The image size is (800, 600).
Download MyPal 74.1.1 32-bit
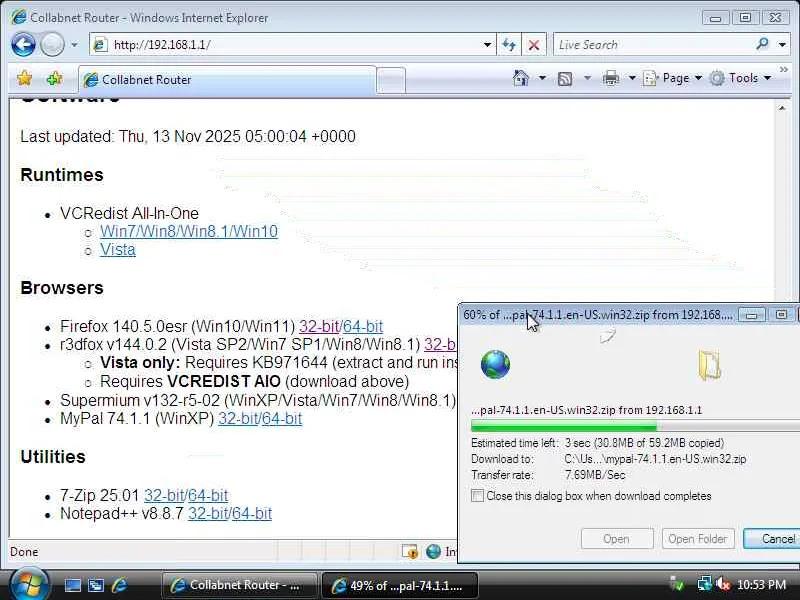pyautogui.click(x=238, y=418)
